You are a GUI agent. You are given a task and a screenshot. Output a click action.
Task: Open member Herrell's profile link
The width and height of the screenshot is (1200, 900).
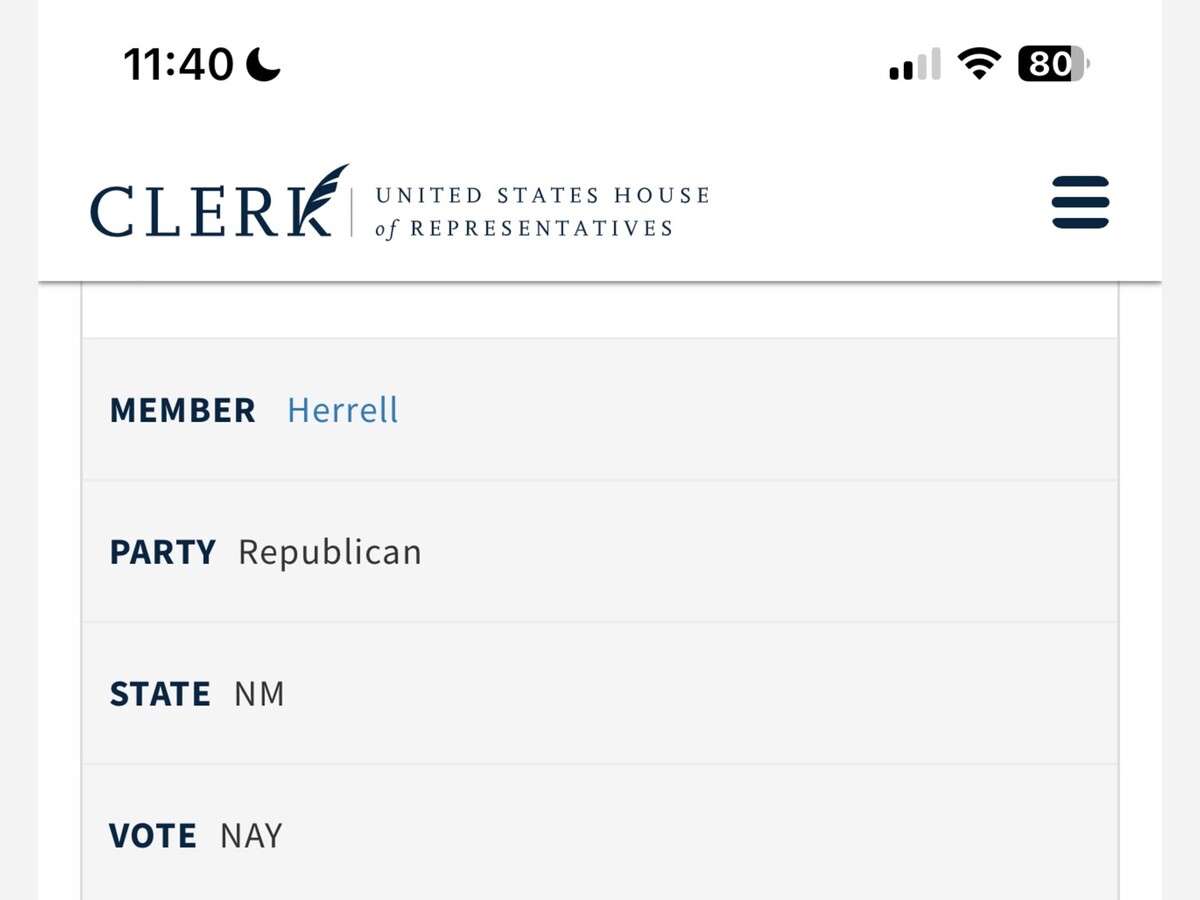[x=342, y=410]
